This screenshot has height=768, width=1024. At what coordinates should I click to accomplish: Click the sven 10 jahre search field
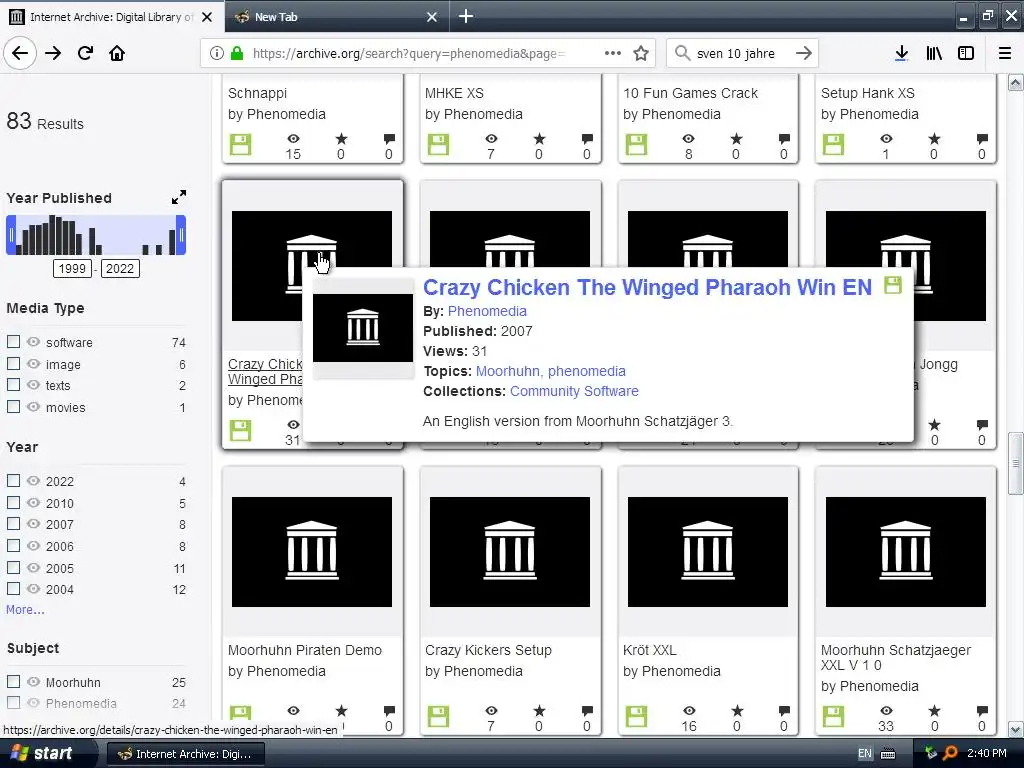pyautogui.click(x=736, y=54)
